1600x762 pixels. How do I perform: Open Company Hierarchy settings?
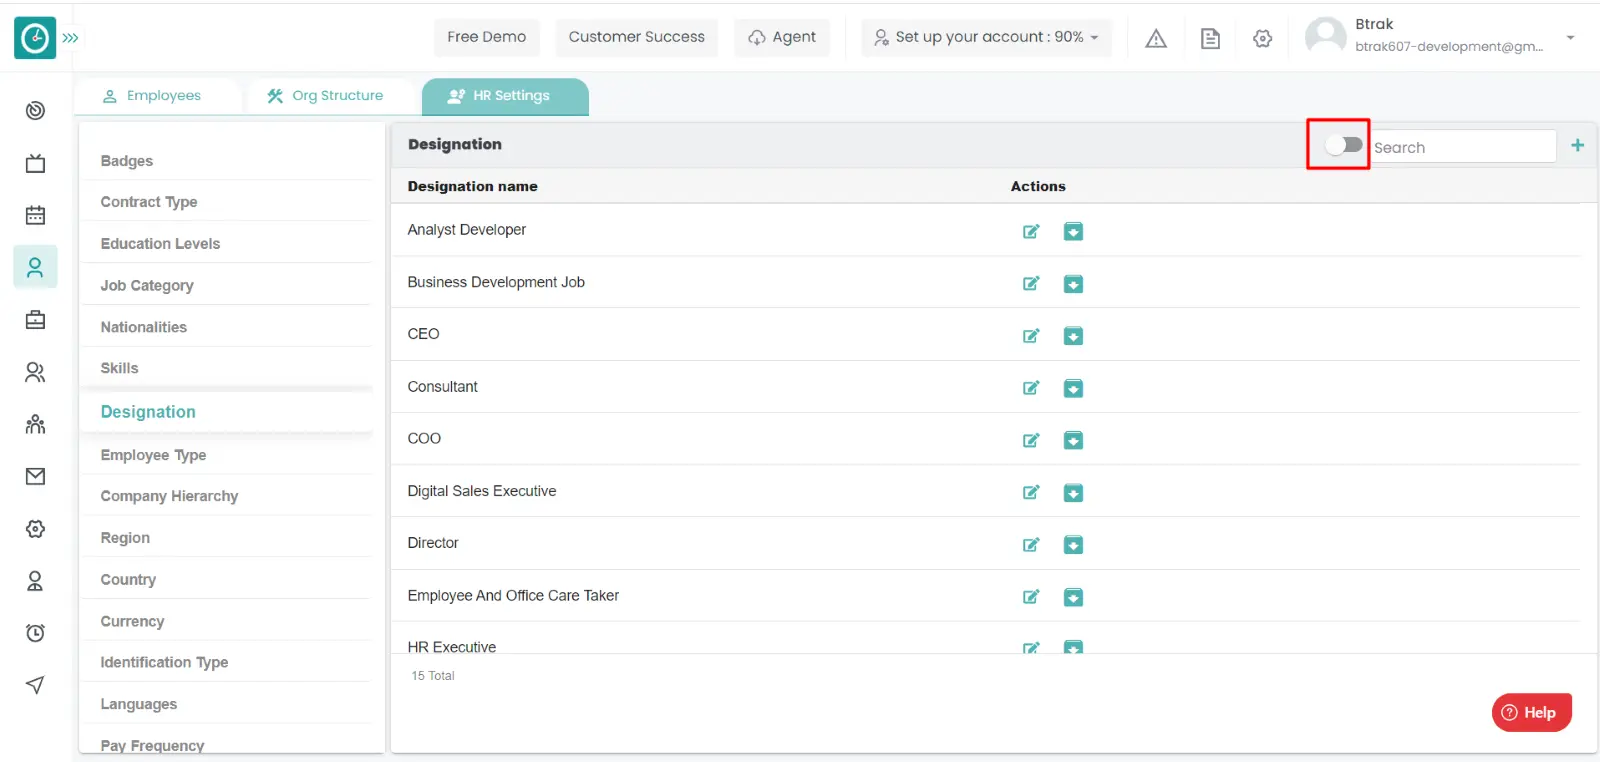tap(169, 496)
